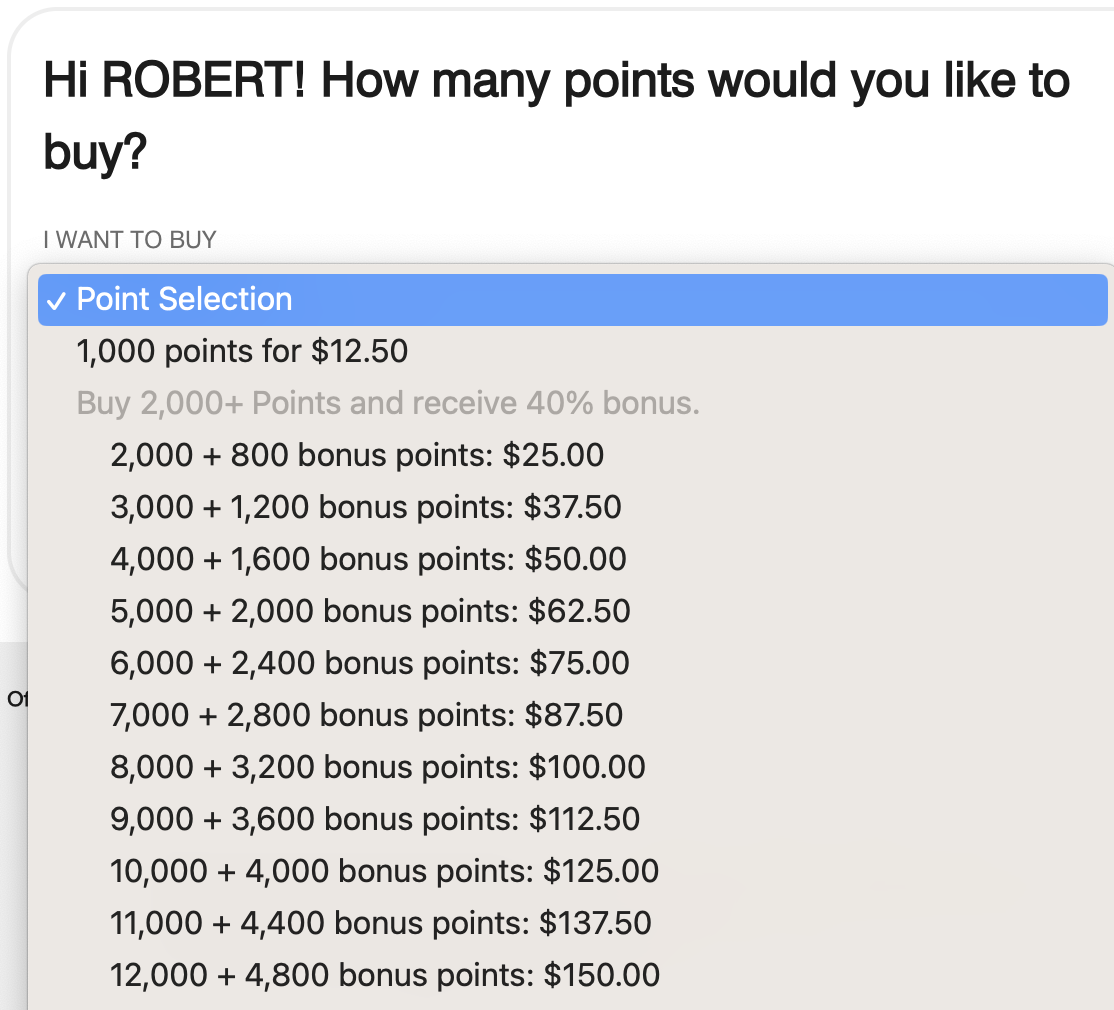Pick the 9,000 points $112.50 option

pyautogui.click(x=375, y=820)
